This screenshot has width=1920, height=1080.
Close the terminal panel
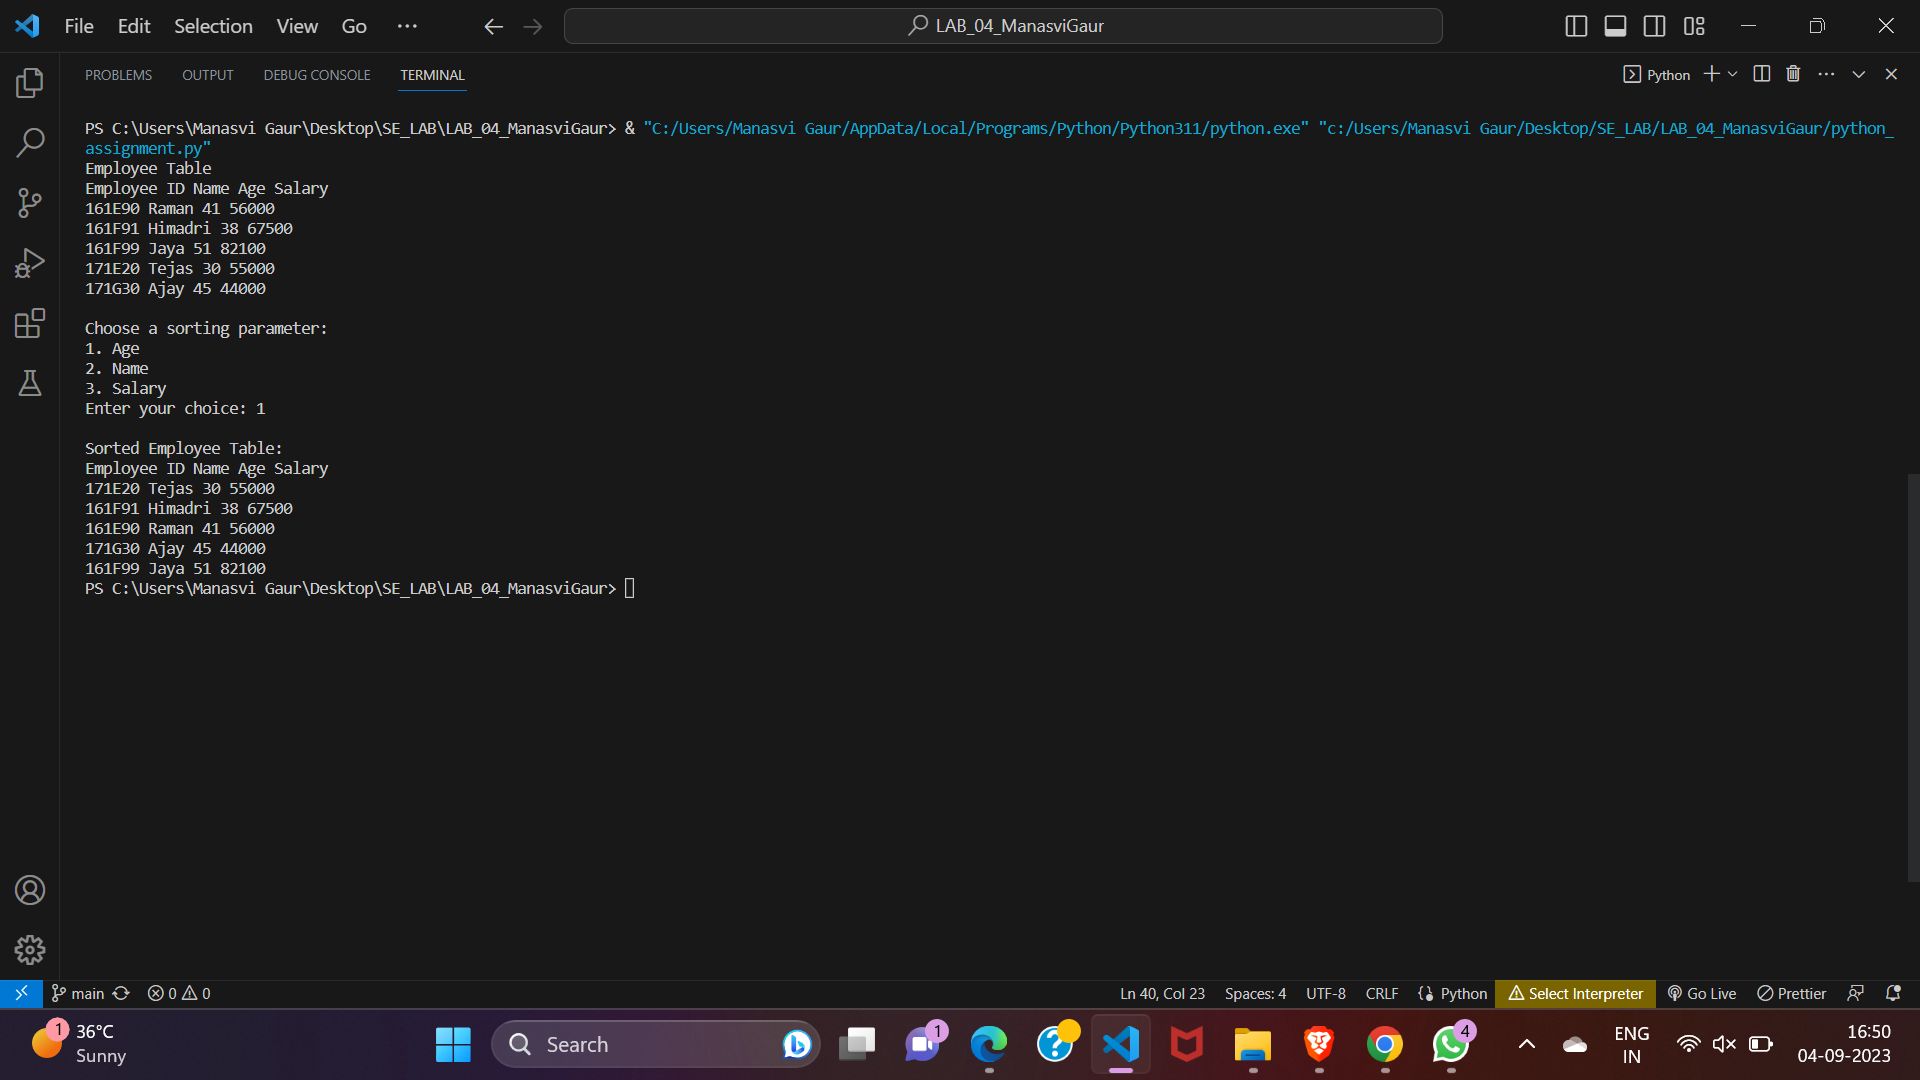tap(1891, 74)
